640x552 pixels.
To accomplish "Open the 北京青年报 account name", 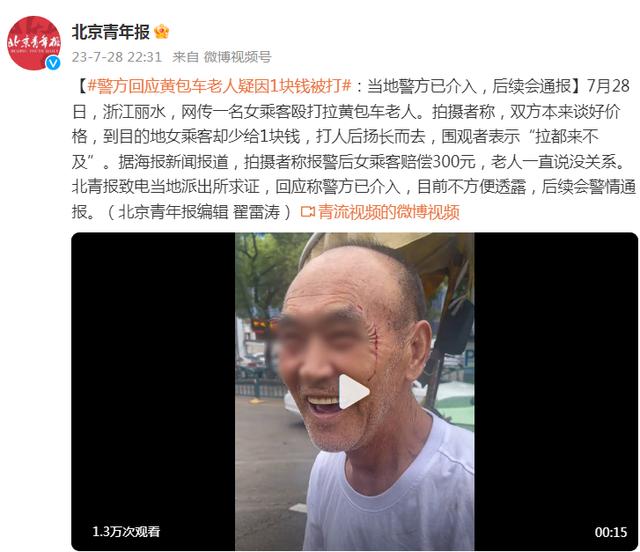I will [111, 32].
